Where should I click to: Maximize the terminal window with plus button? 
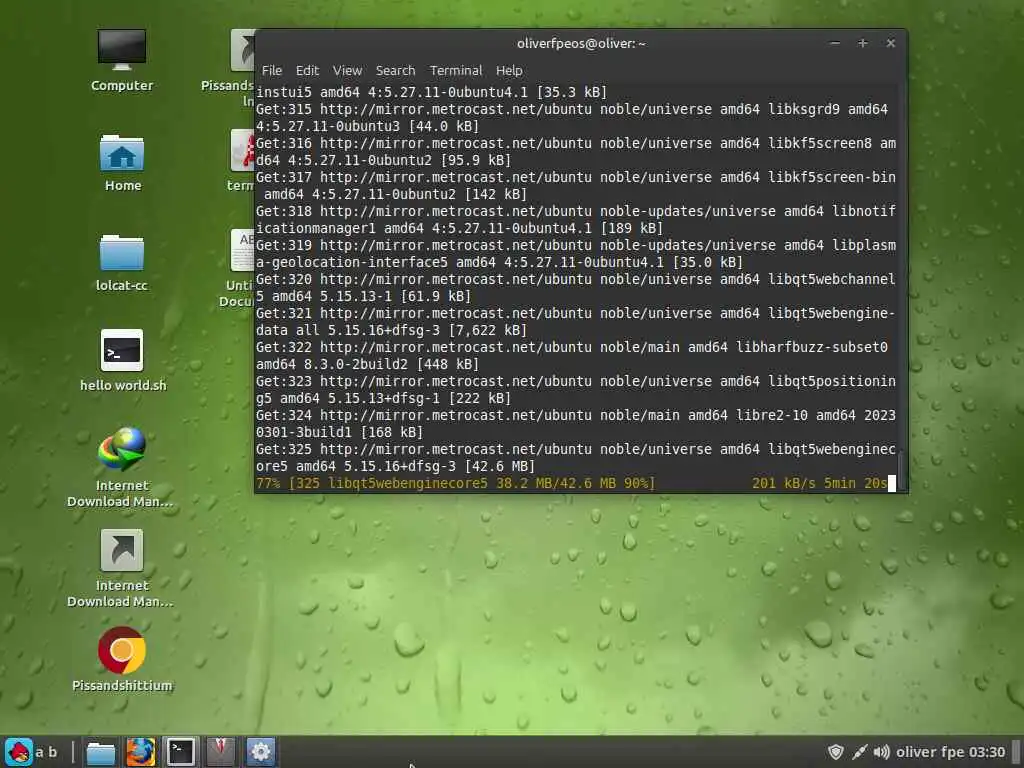pos(862,43)
